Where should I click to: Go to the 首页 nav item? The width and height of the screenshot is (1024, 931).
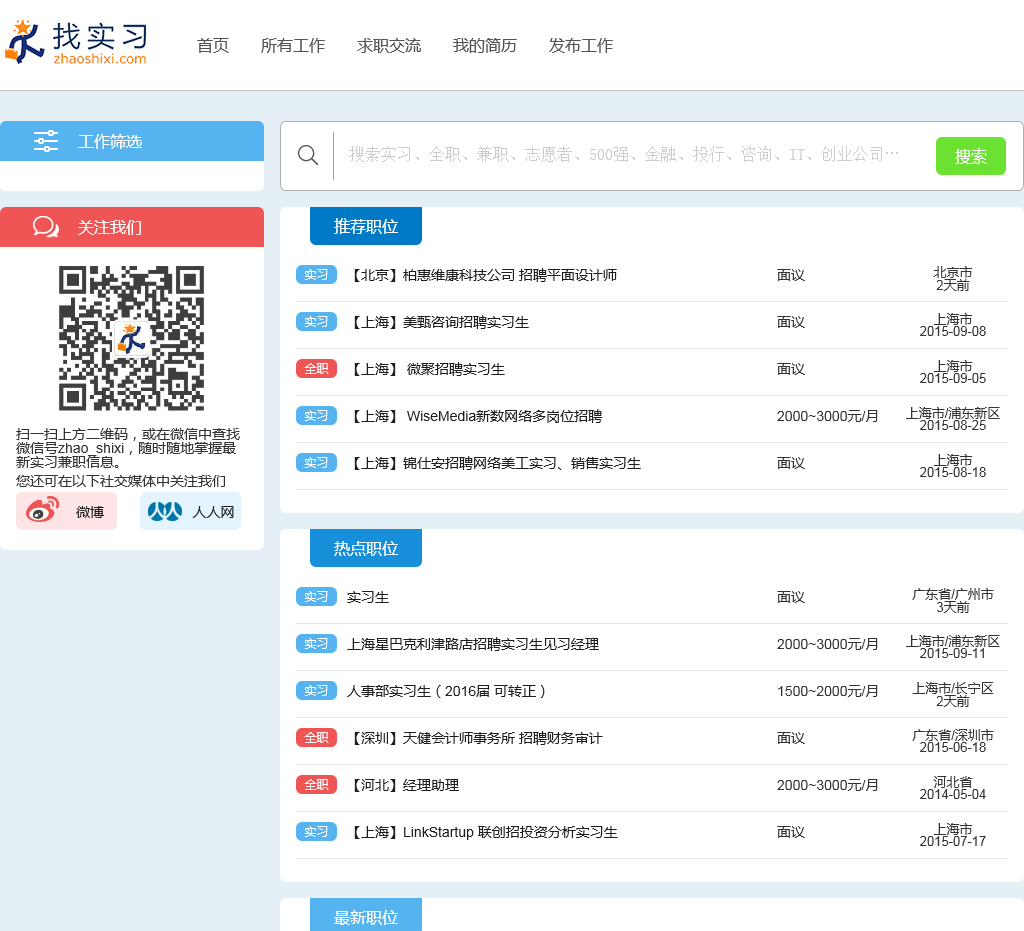click(x=213, y=45)
